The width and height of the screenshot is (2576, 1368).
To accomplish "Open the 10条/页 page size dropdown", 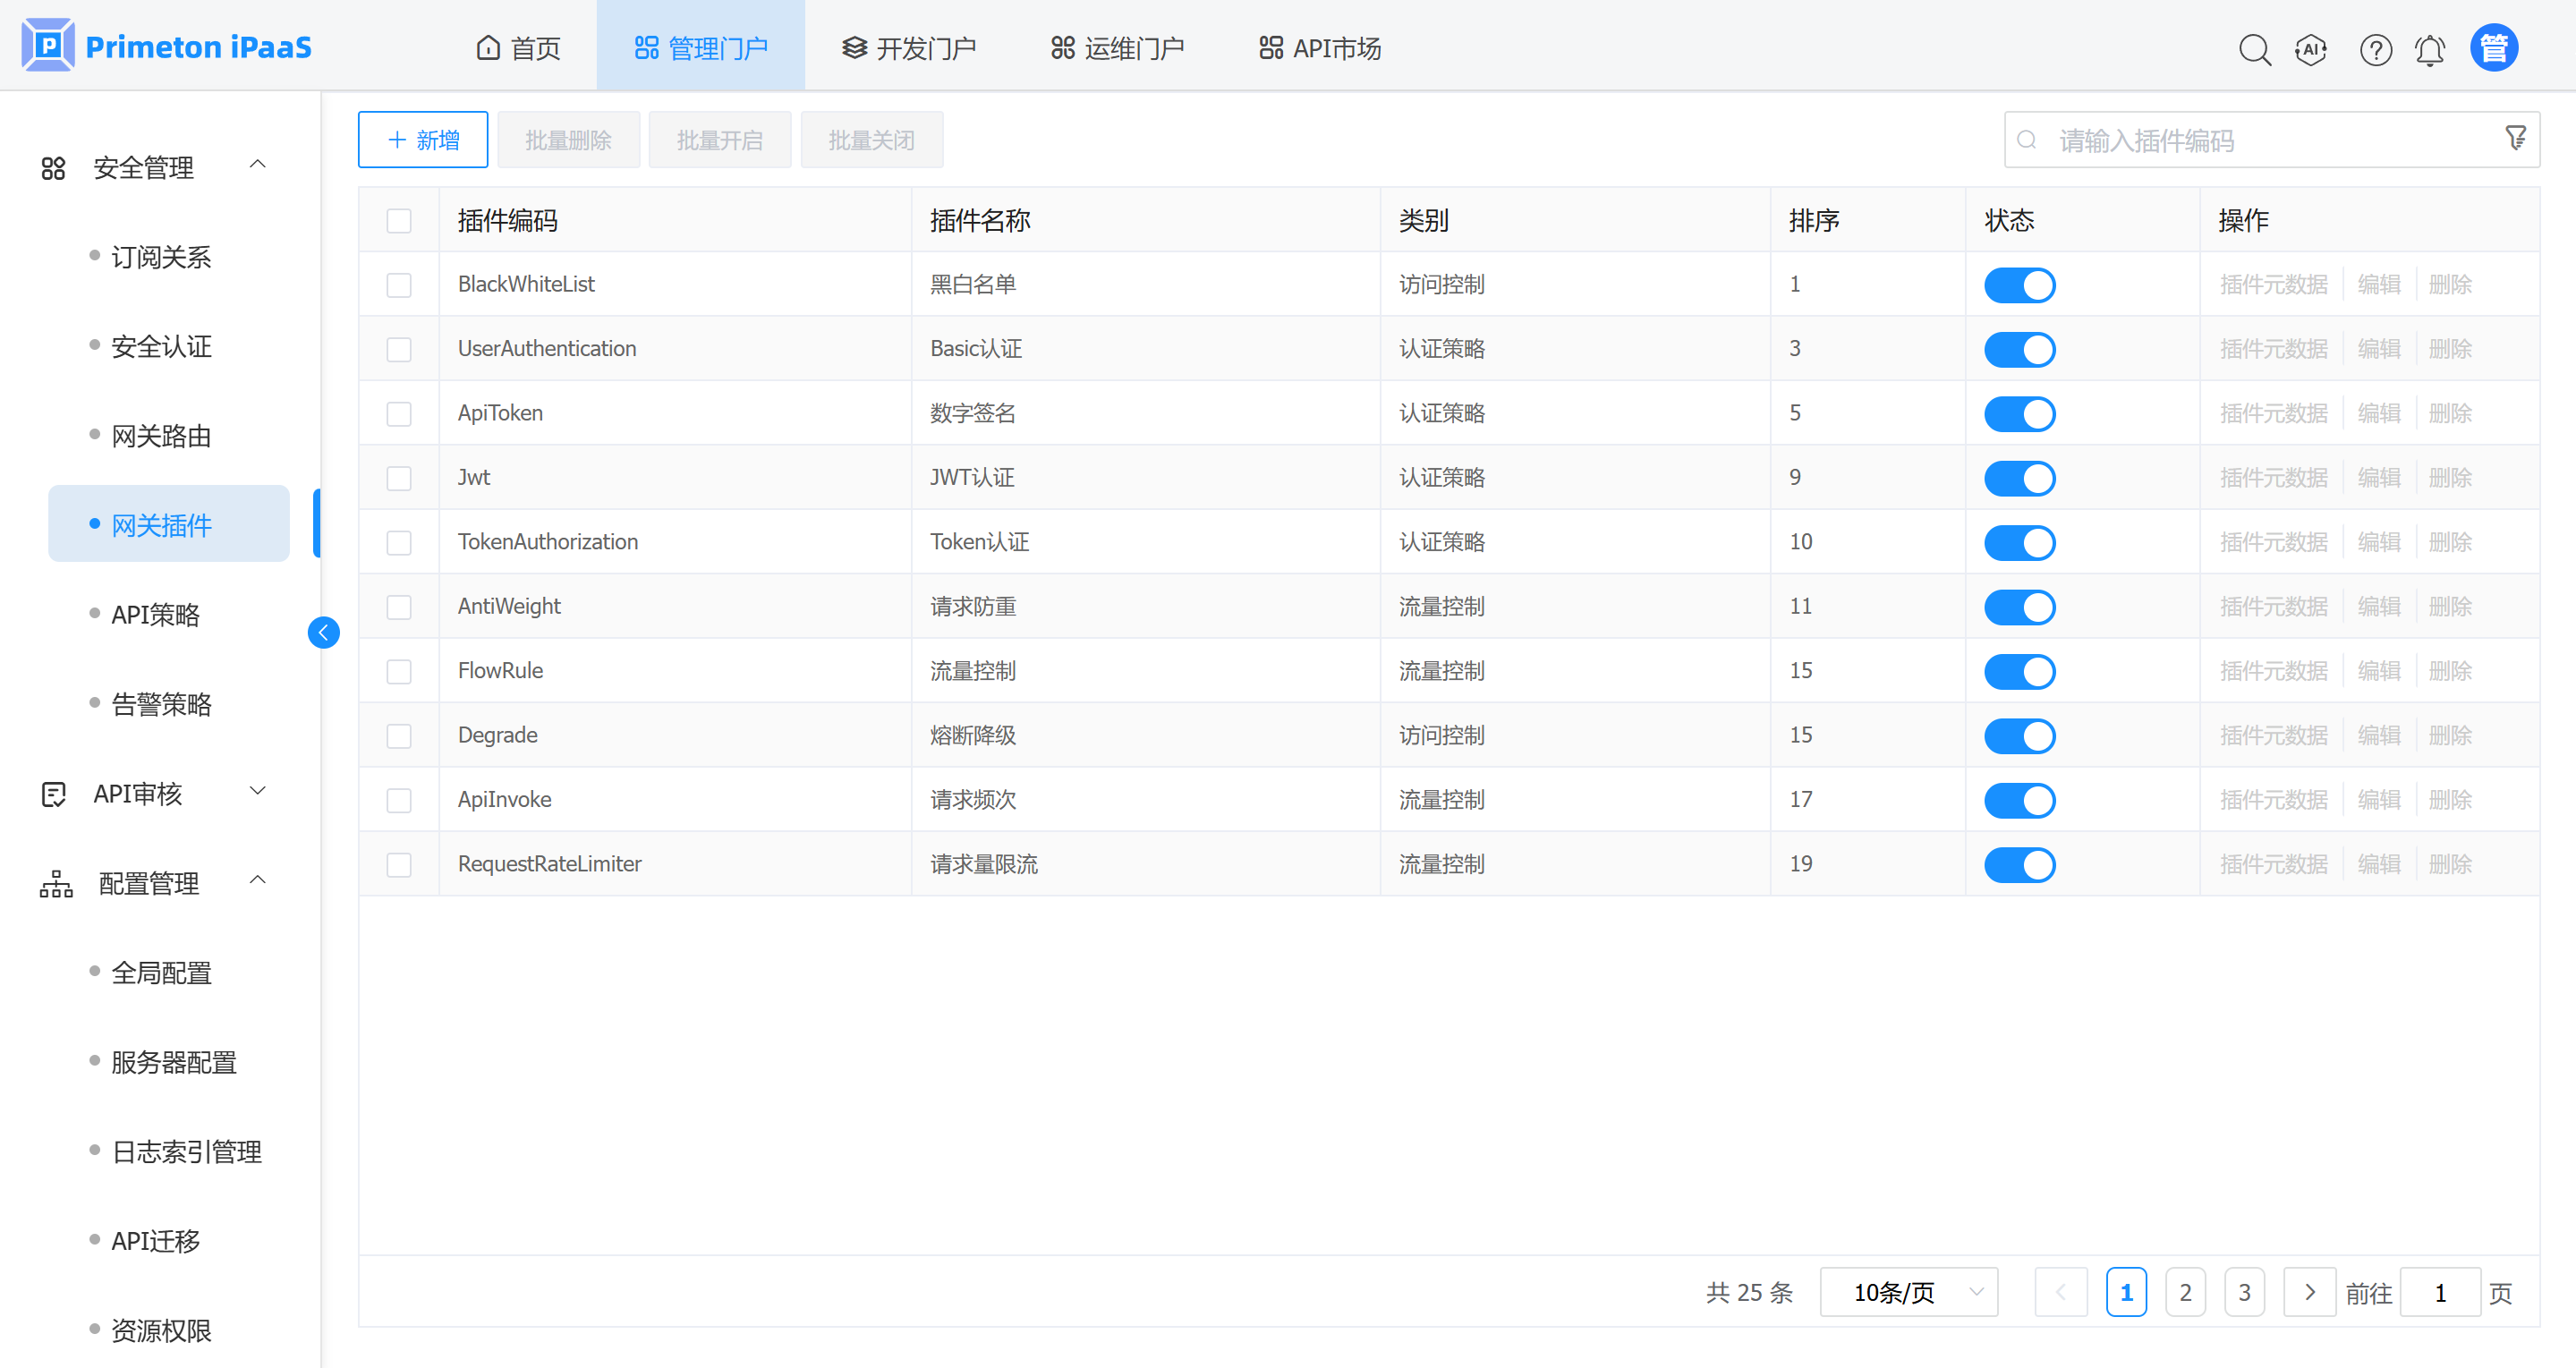I will [x=1909, y=1292].
